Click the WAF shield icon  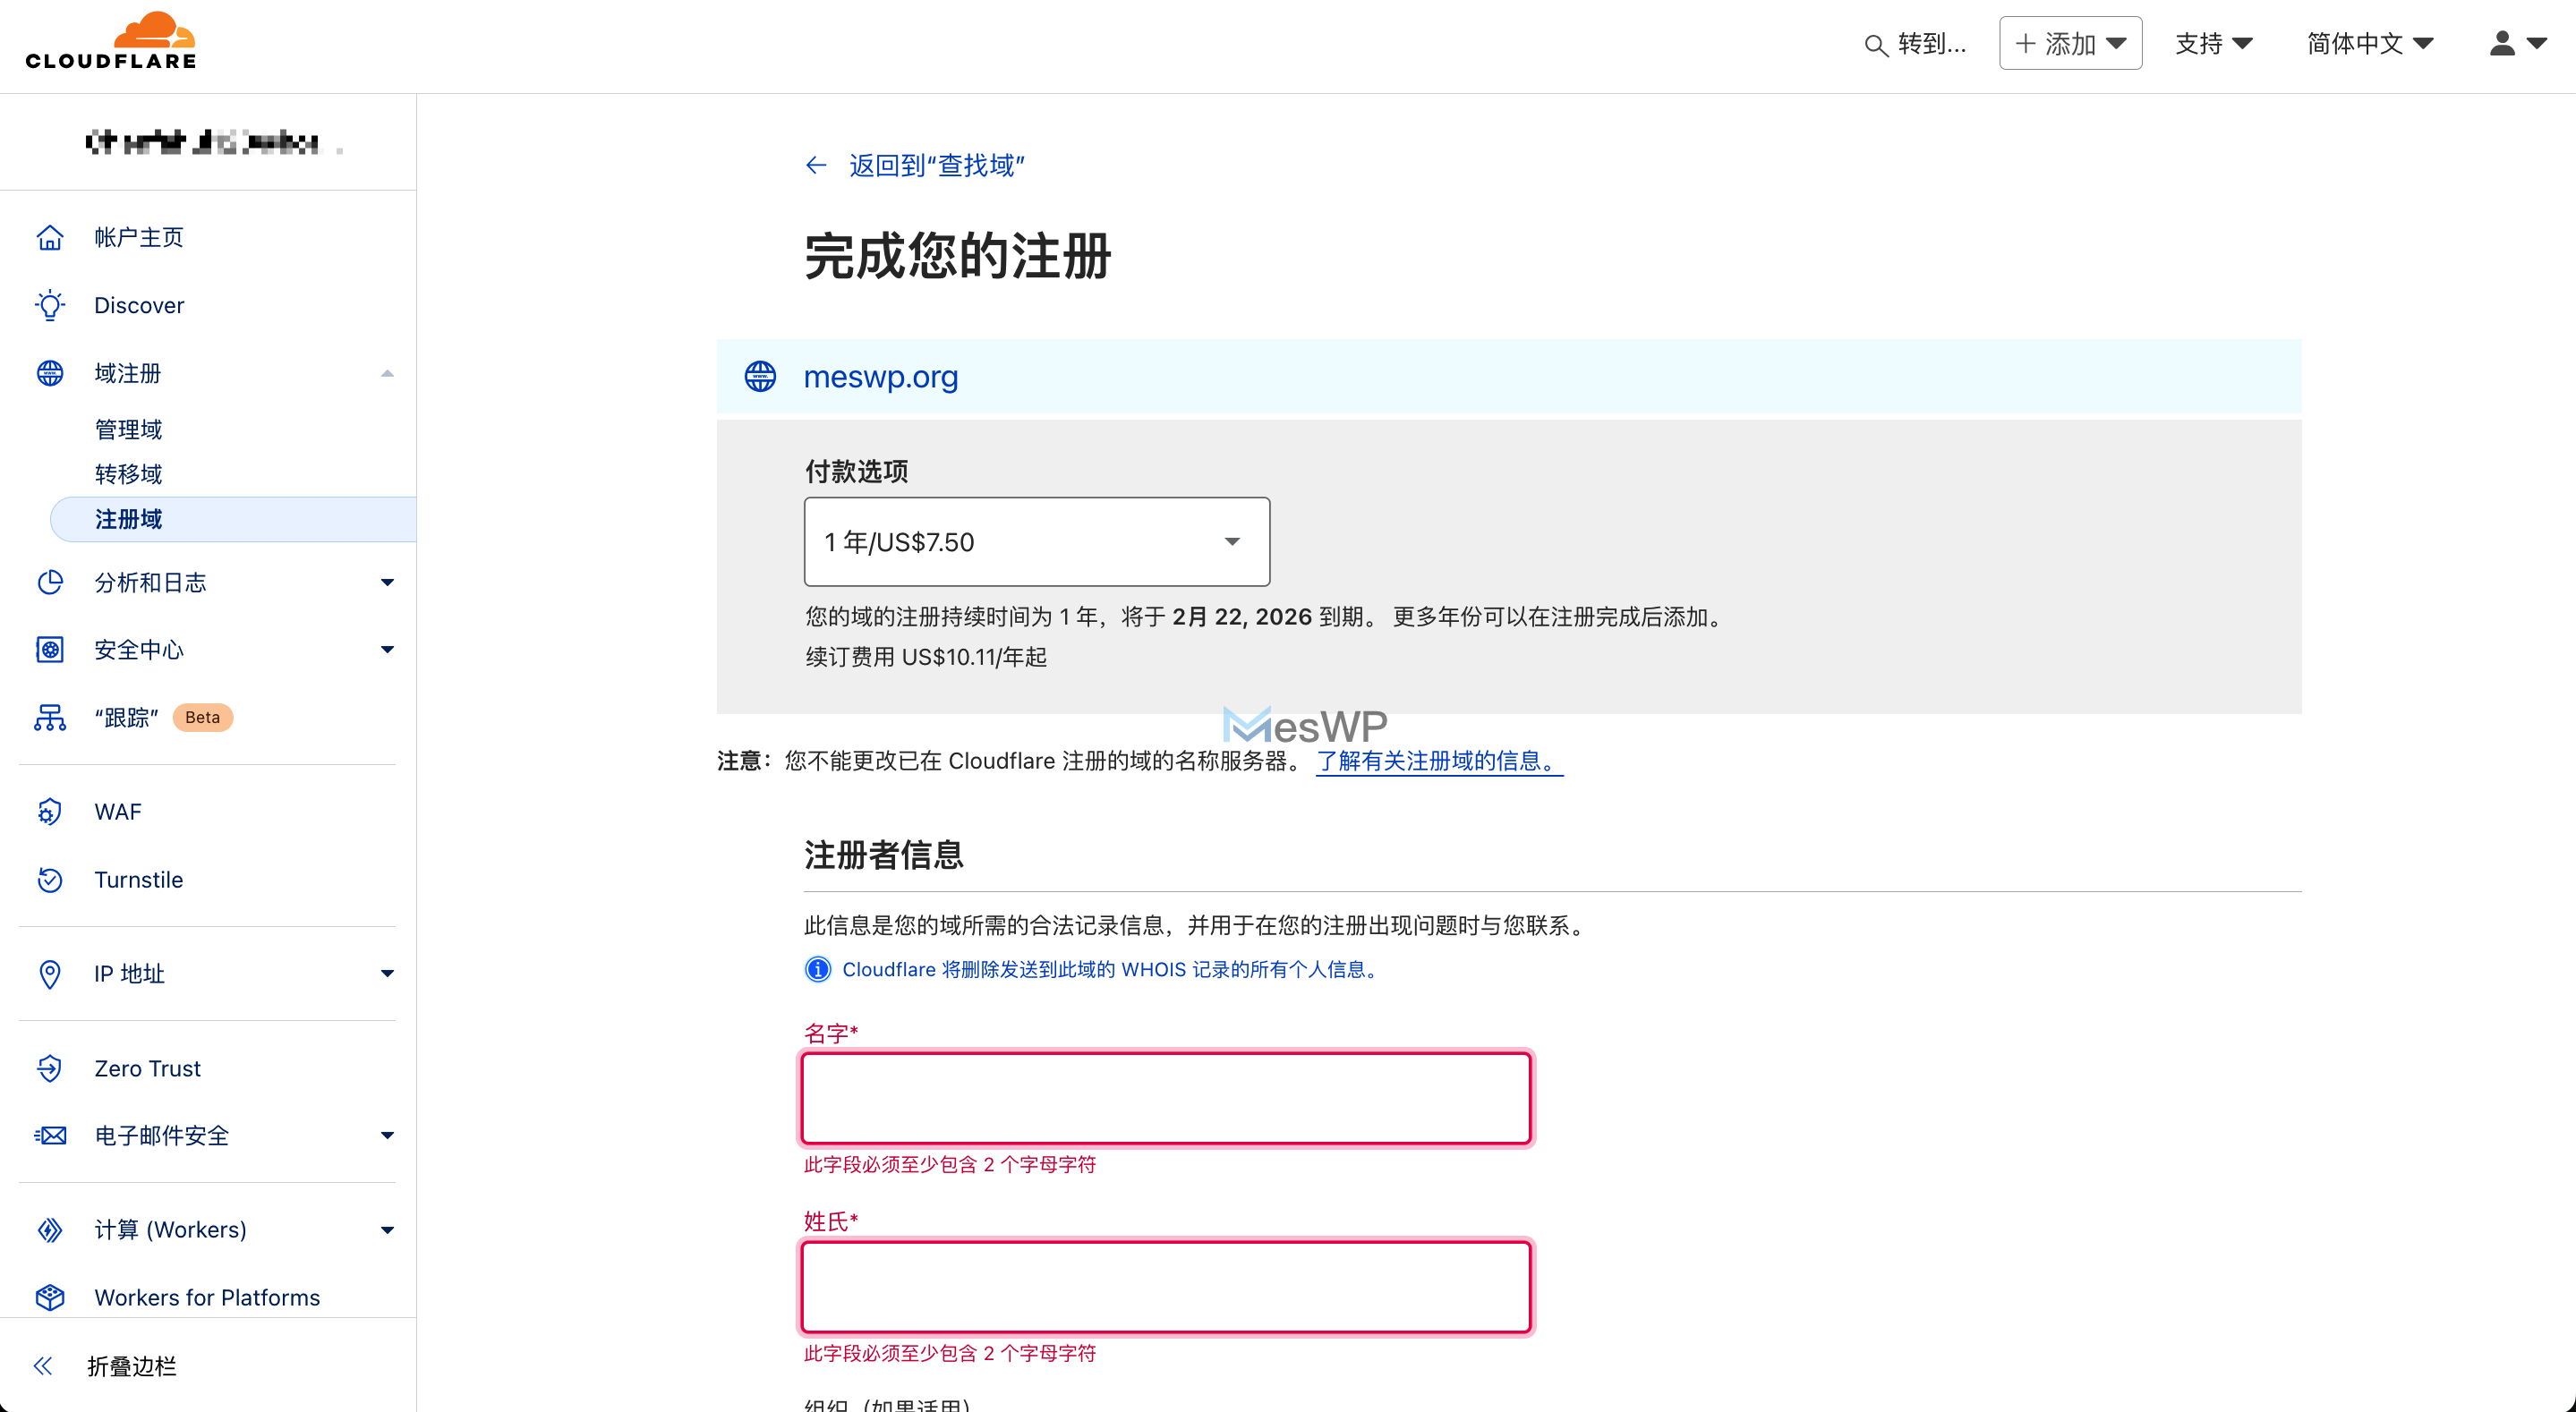[x=50, y=811]
